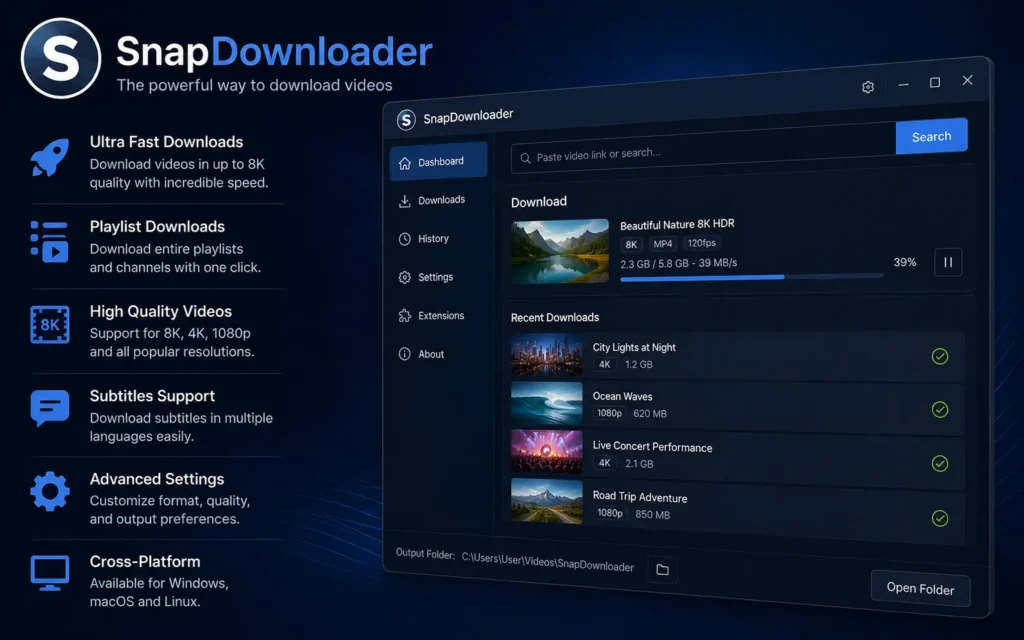Open City Lights at Night thumbnail
Image resolution: width=1024 pixels, height=640 pixels.
[x=547, y=355]
